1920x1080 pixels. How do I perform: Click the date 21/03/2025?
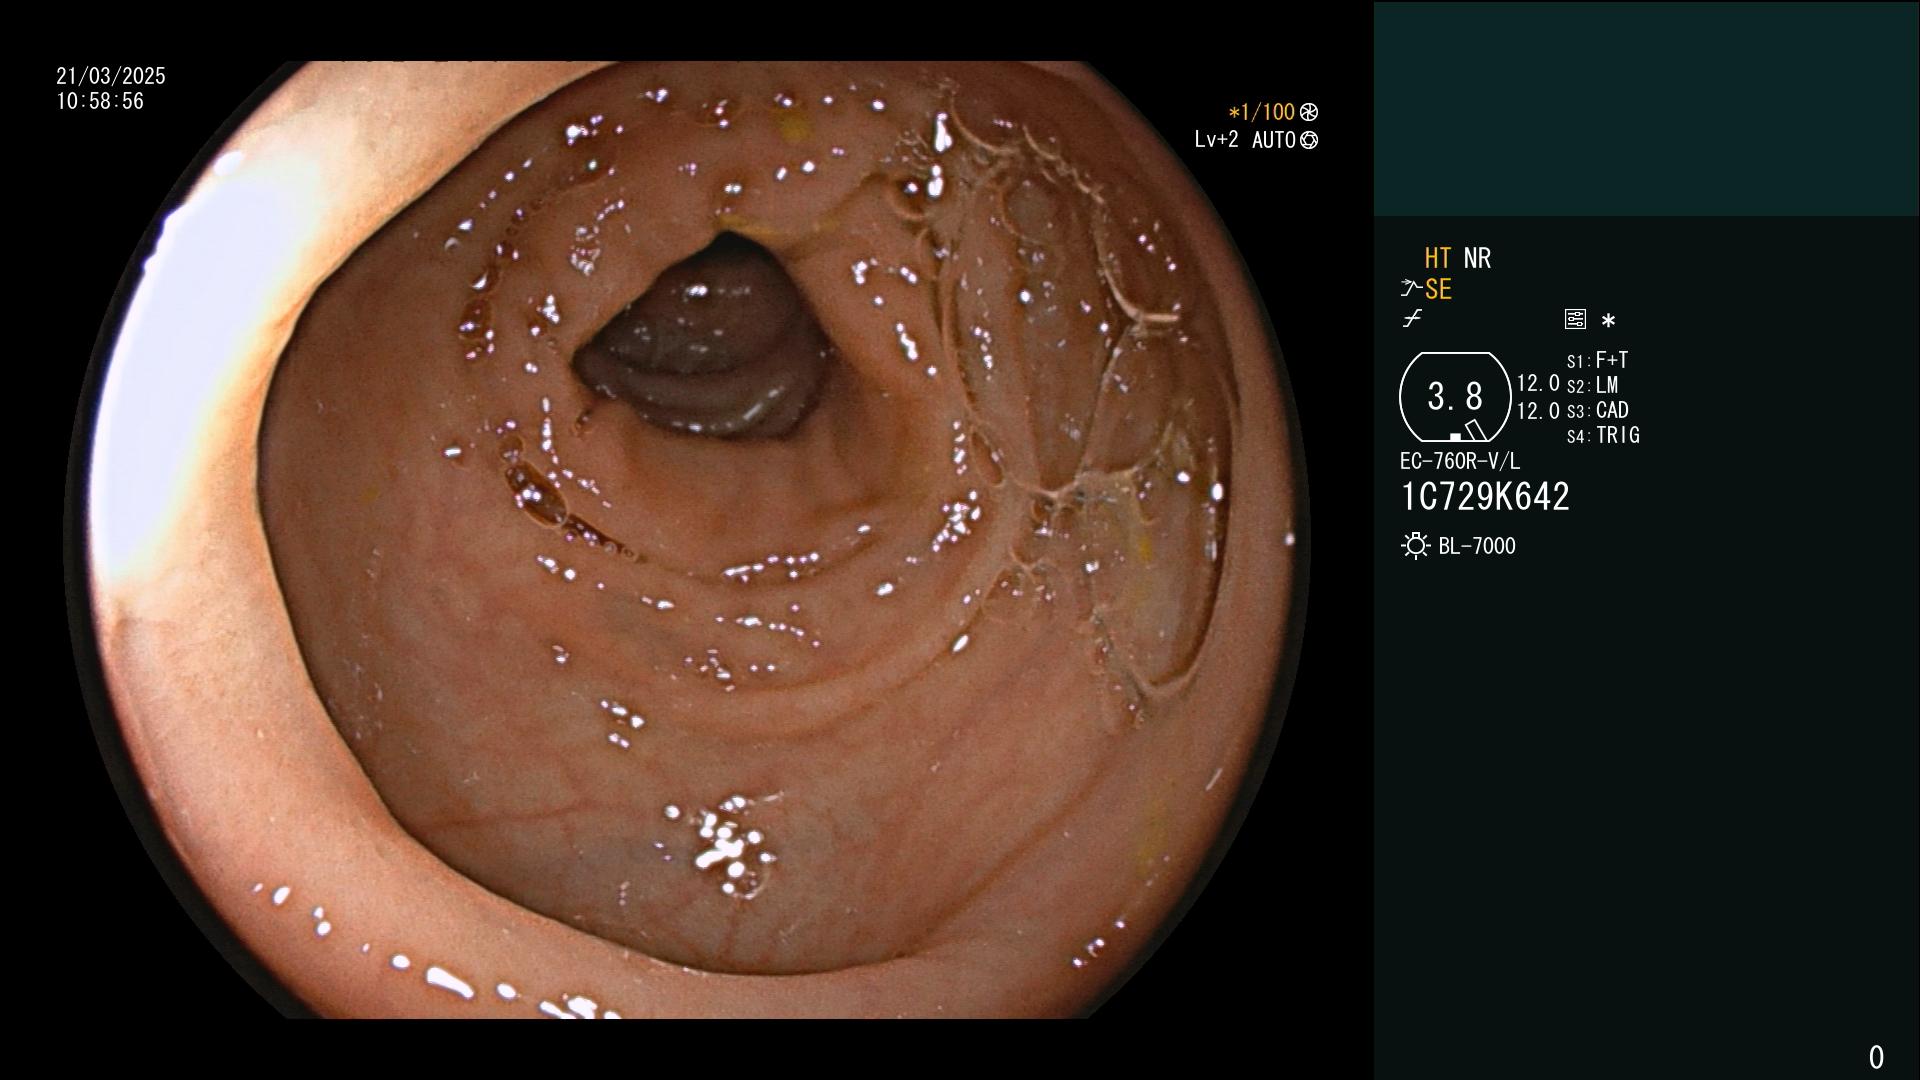111,76
